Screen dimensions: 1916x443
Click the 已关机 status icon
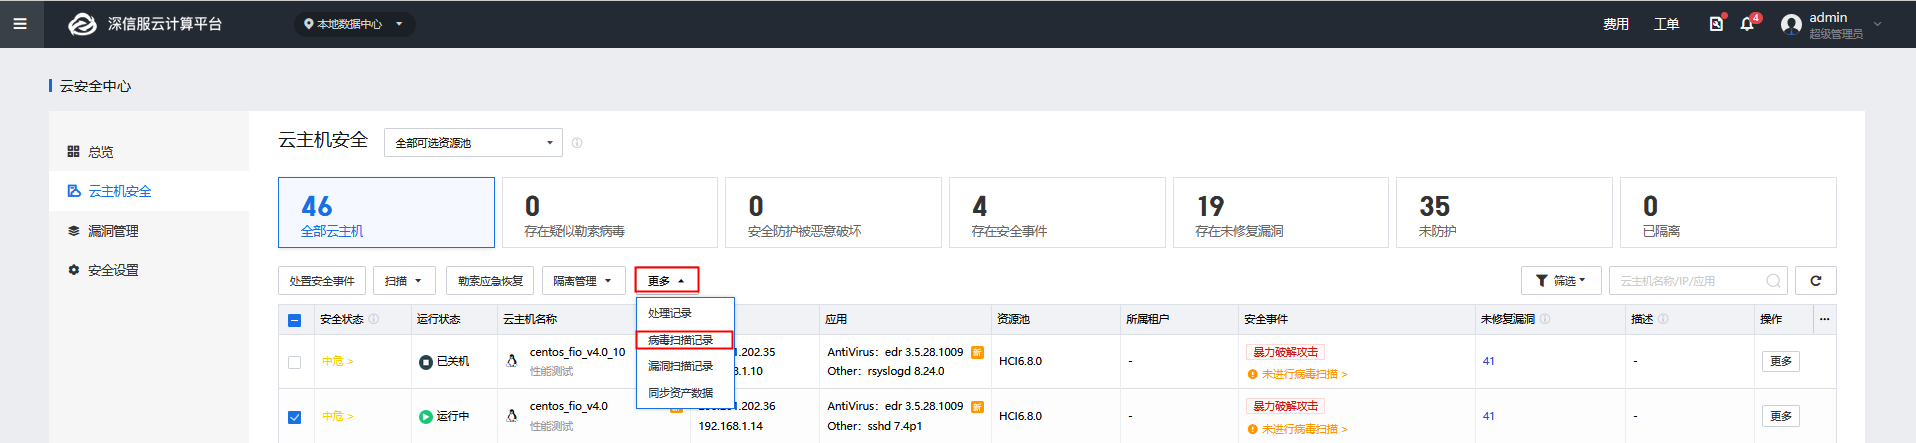coord(425,362)
